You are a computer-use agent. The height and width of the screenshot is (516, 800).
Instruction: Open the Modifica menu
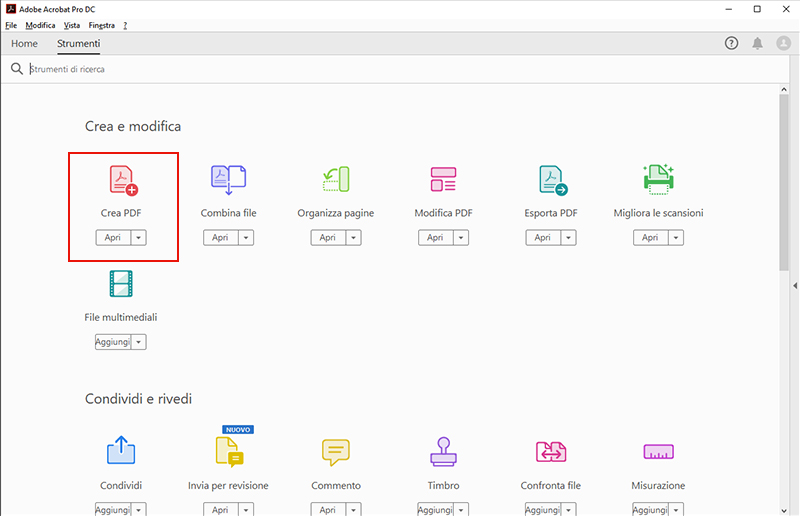[x=40, y=25]
